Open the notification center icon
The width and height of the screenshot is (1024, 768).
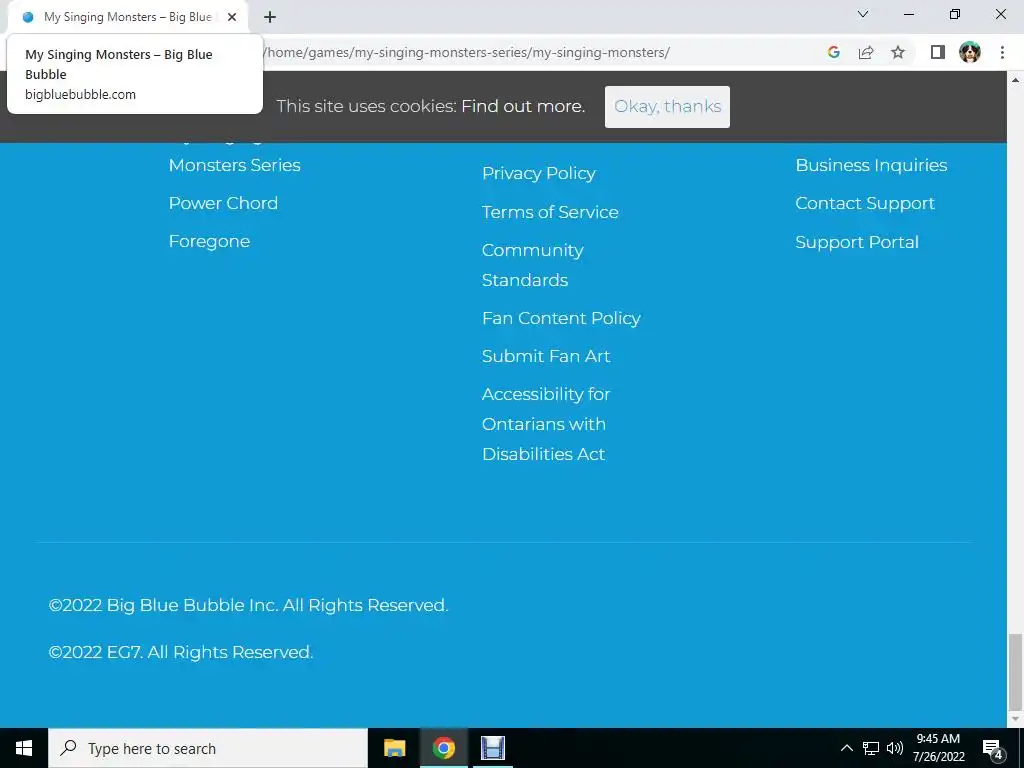pyautogui.click(x=993, y=748)
